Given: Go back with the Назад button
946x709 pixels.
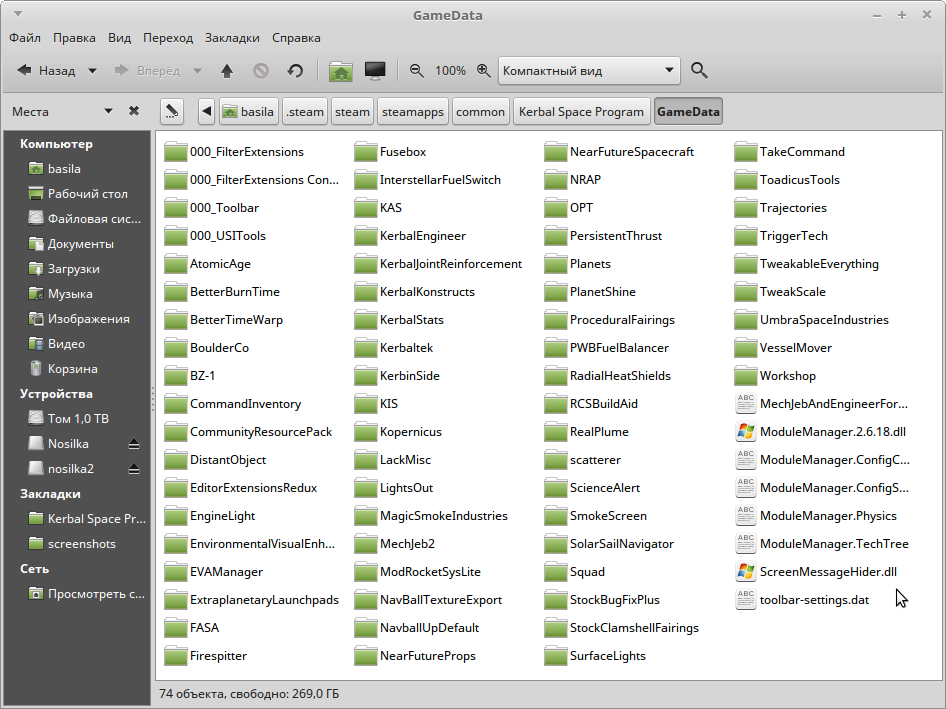Looking at the screenshot, I should (x=46, y=71).
